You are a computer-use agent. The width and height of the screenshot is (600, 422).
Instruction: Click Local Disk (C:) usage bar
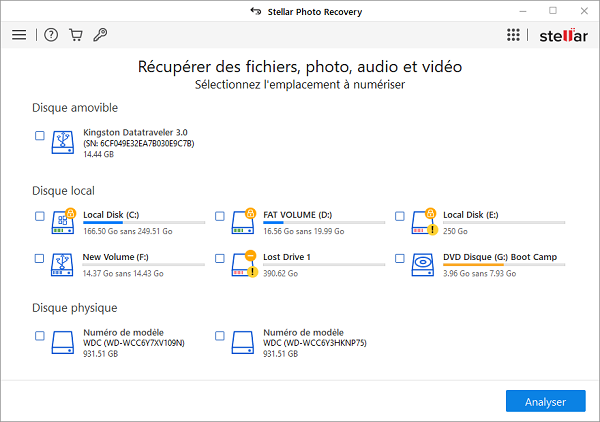click(x=144, y=222)
